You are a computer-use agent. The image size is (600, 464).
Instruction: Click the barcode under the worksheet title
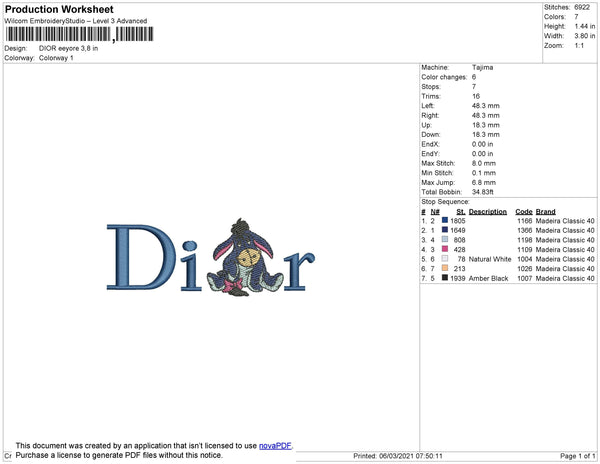point(79,34)
